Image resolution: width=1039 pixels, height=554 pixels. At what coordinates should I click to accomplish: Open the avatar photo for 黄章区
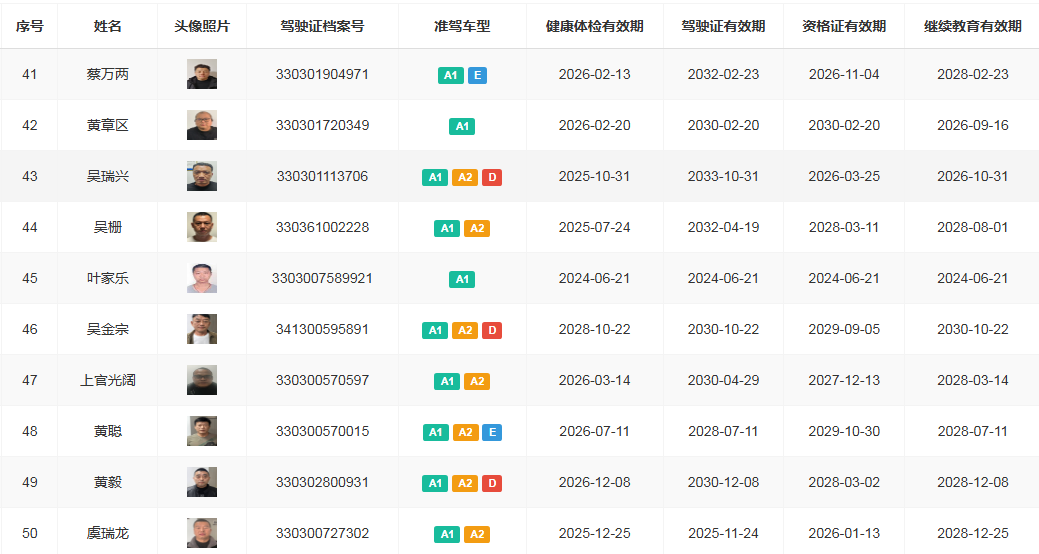click(x=202, y=126)
